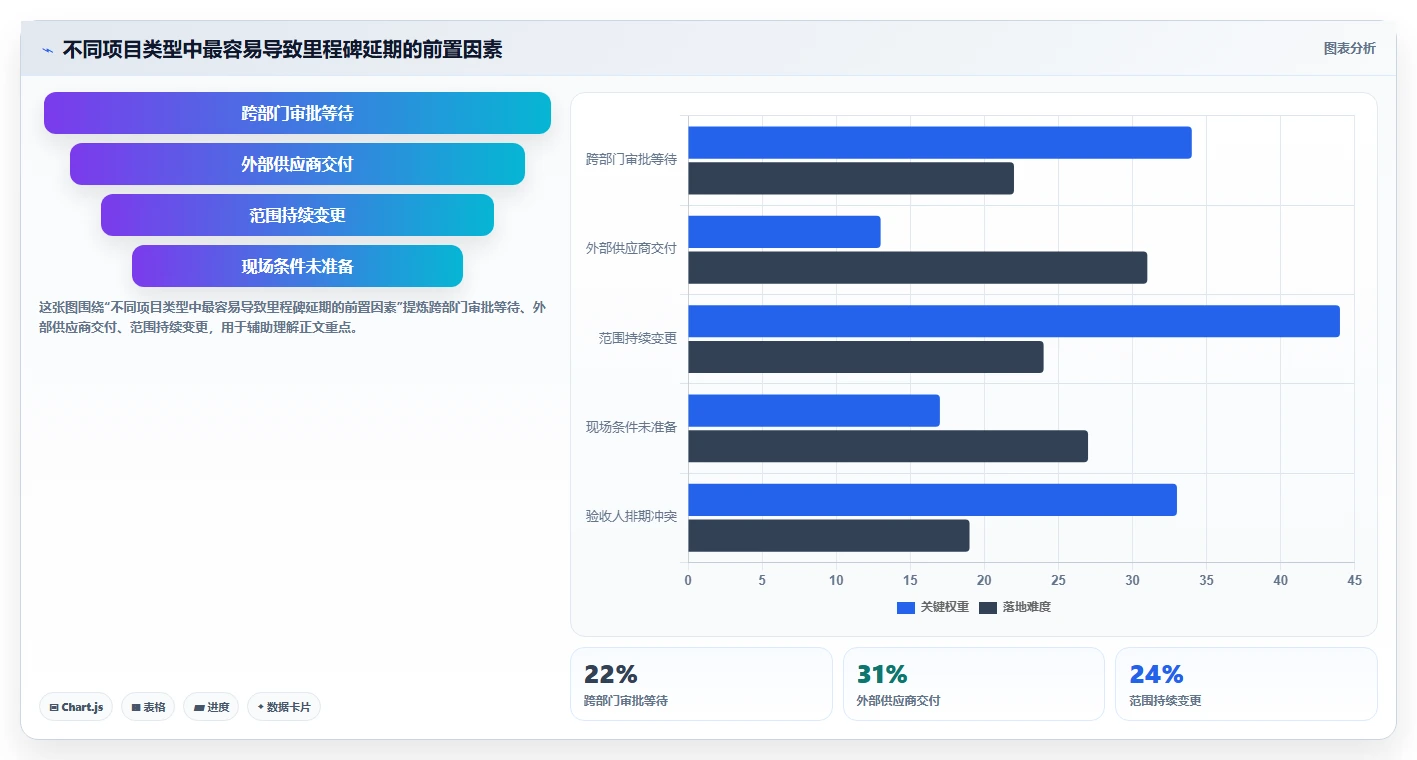Click the 验收人排期冲突 axis label
This screenshot has height=760, width=1417.
coord(631,517)
